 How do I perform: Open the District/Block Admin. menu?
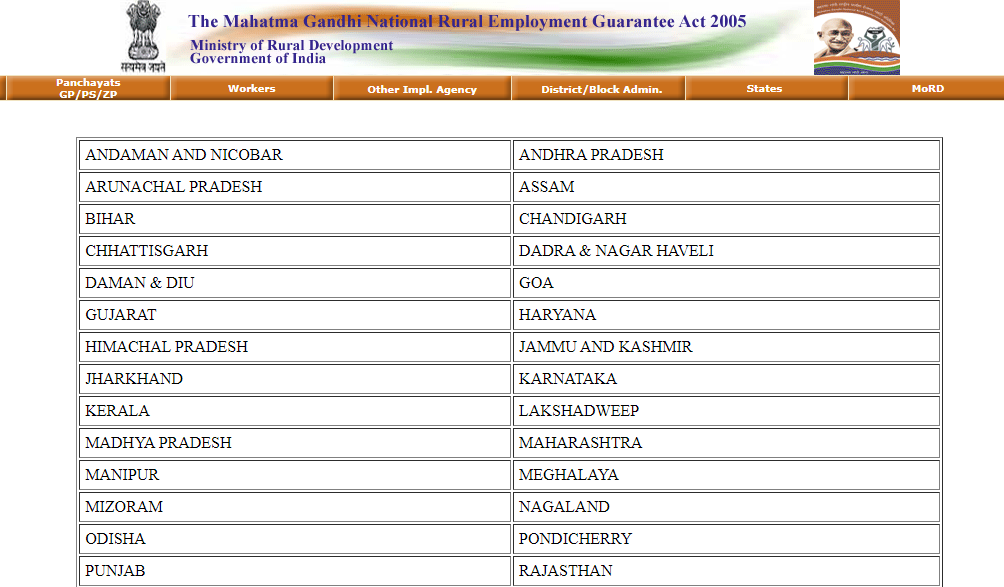pos(601,89)
